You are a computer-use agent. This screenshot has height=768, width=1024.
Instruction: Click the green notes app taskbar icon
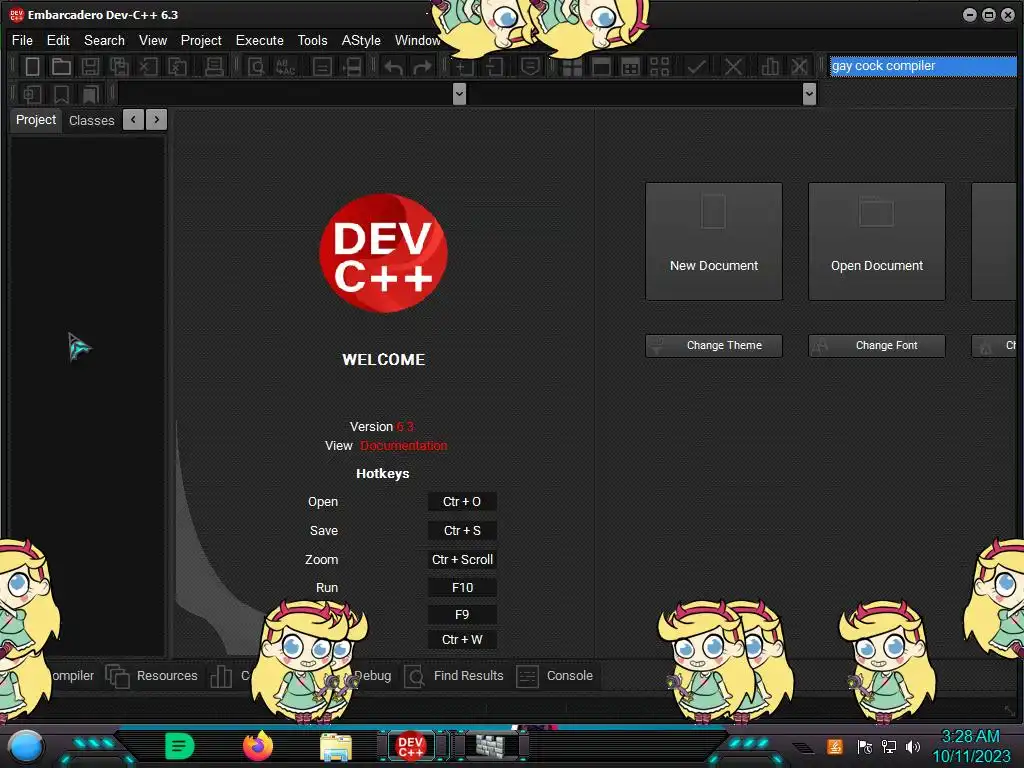click(x=180, y=746)
